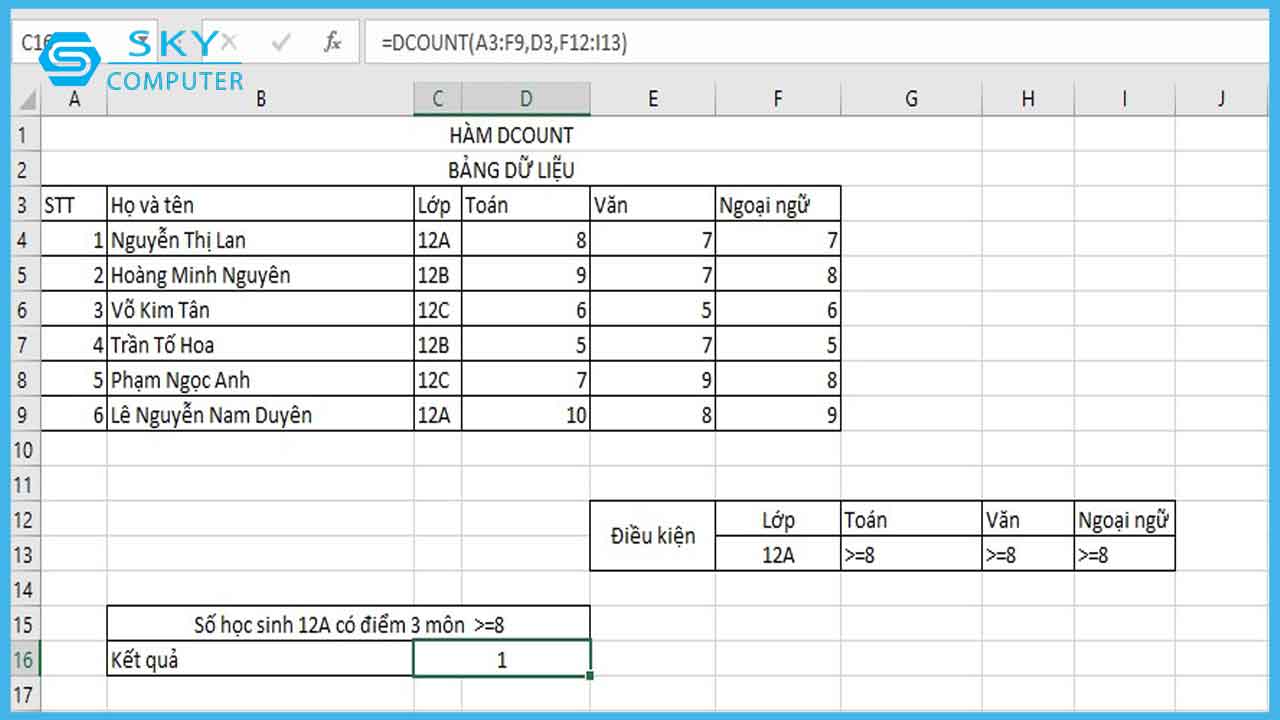
Task: Click the criteria "12A" cell in row 13
Action: point(778,554)
